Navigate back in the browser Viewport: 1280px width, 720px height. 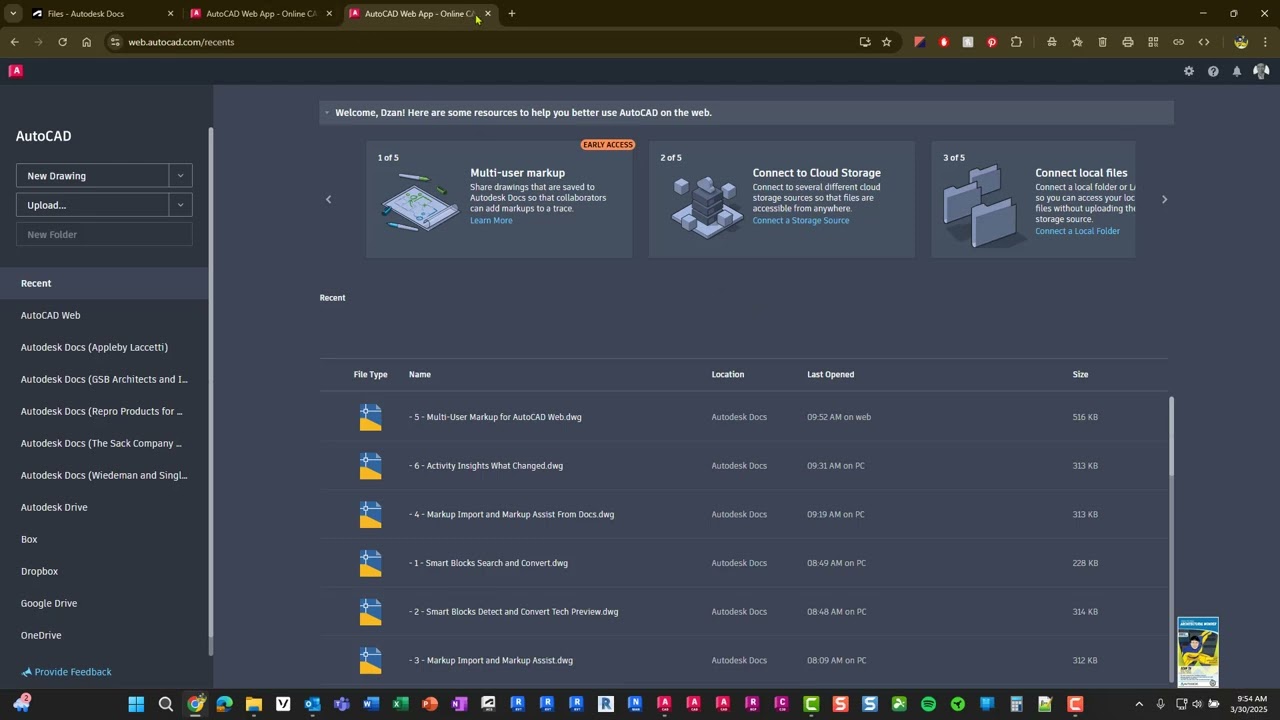(x=14, y=42)
